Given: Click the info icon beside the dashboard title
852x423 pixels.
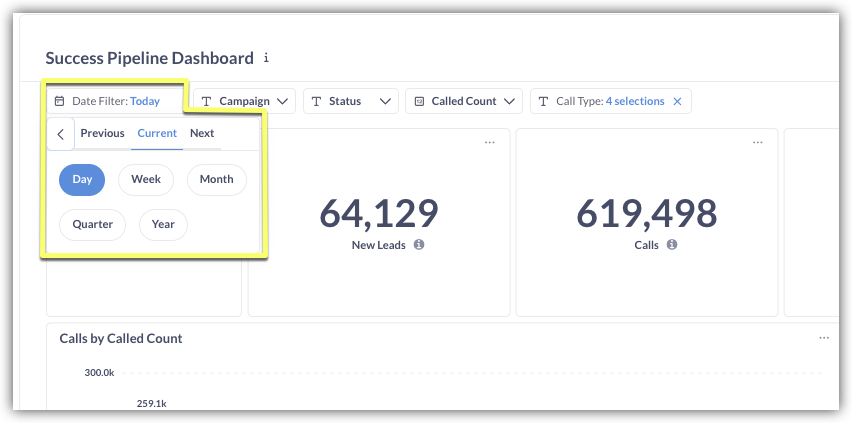Looking at the screenshot, I should (x=266, y=58).
